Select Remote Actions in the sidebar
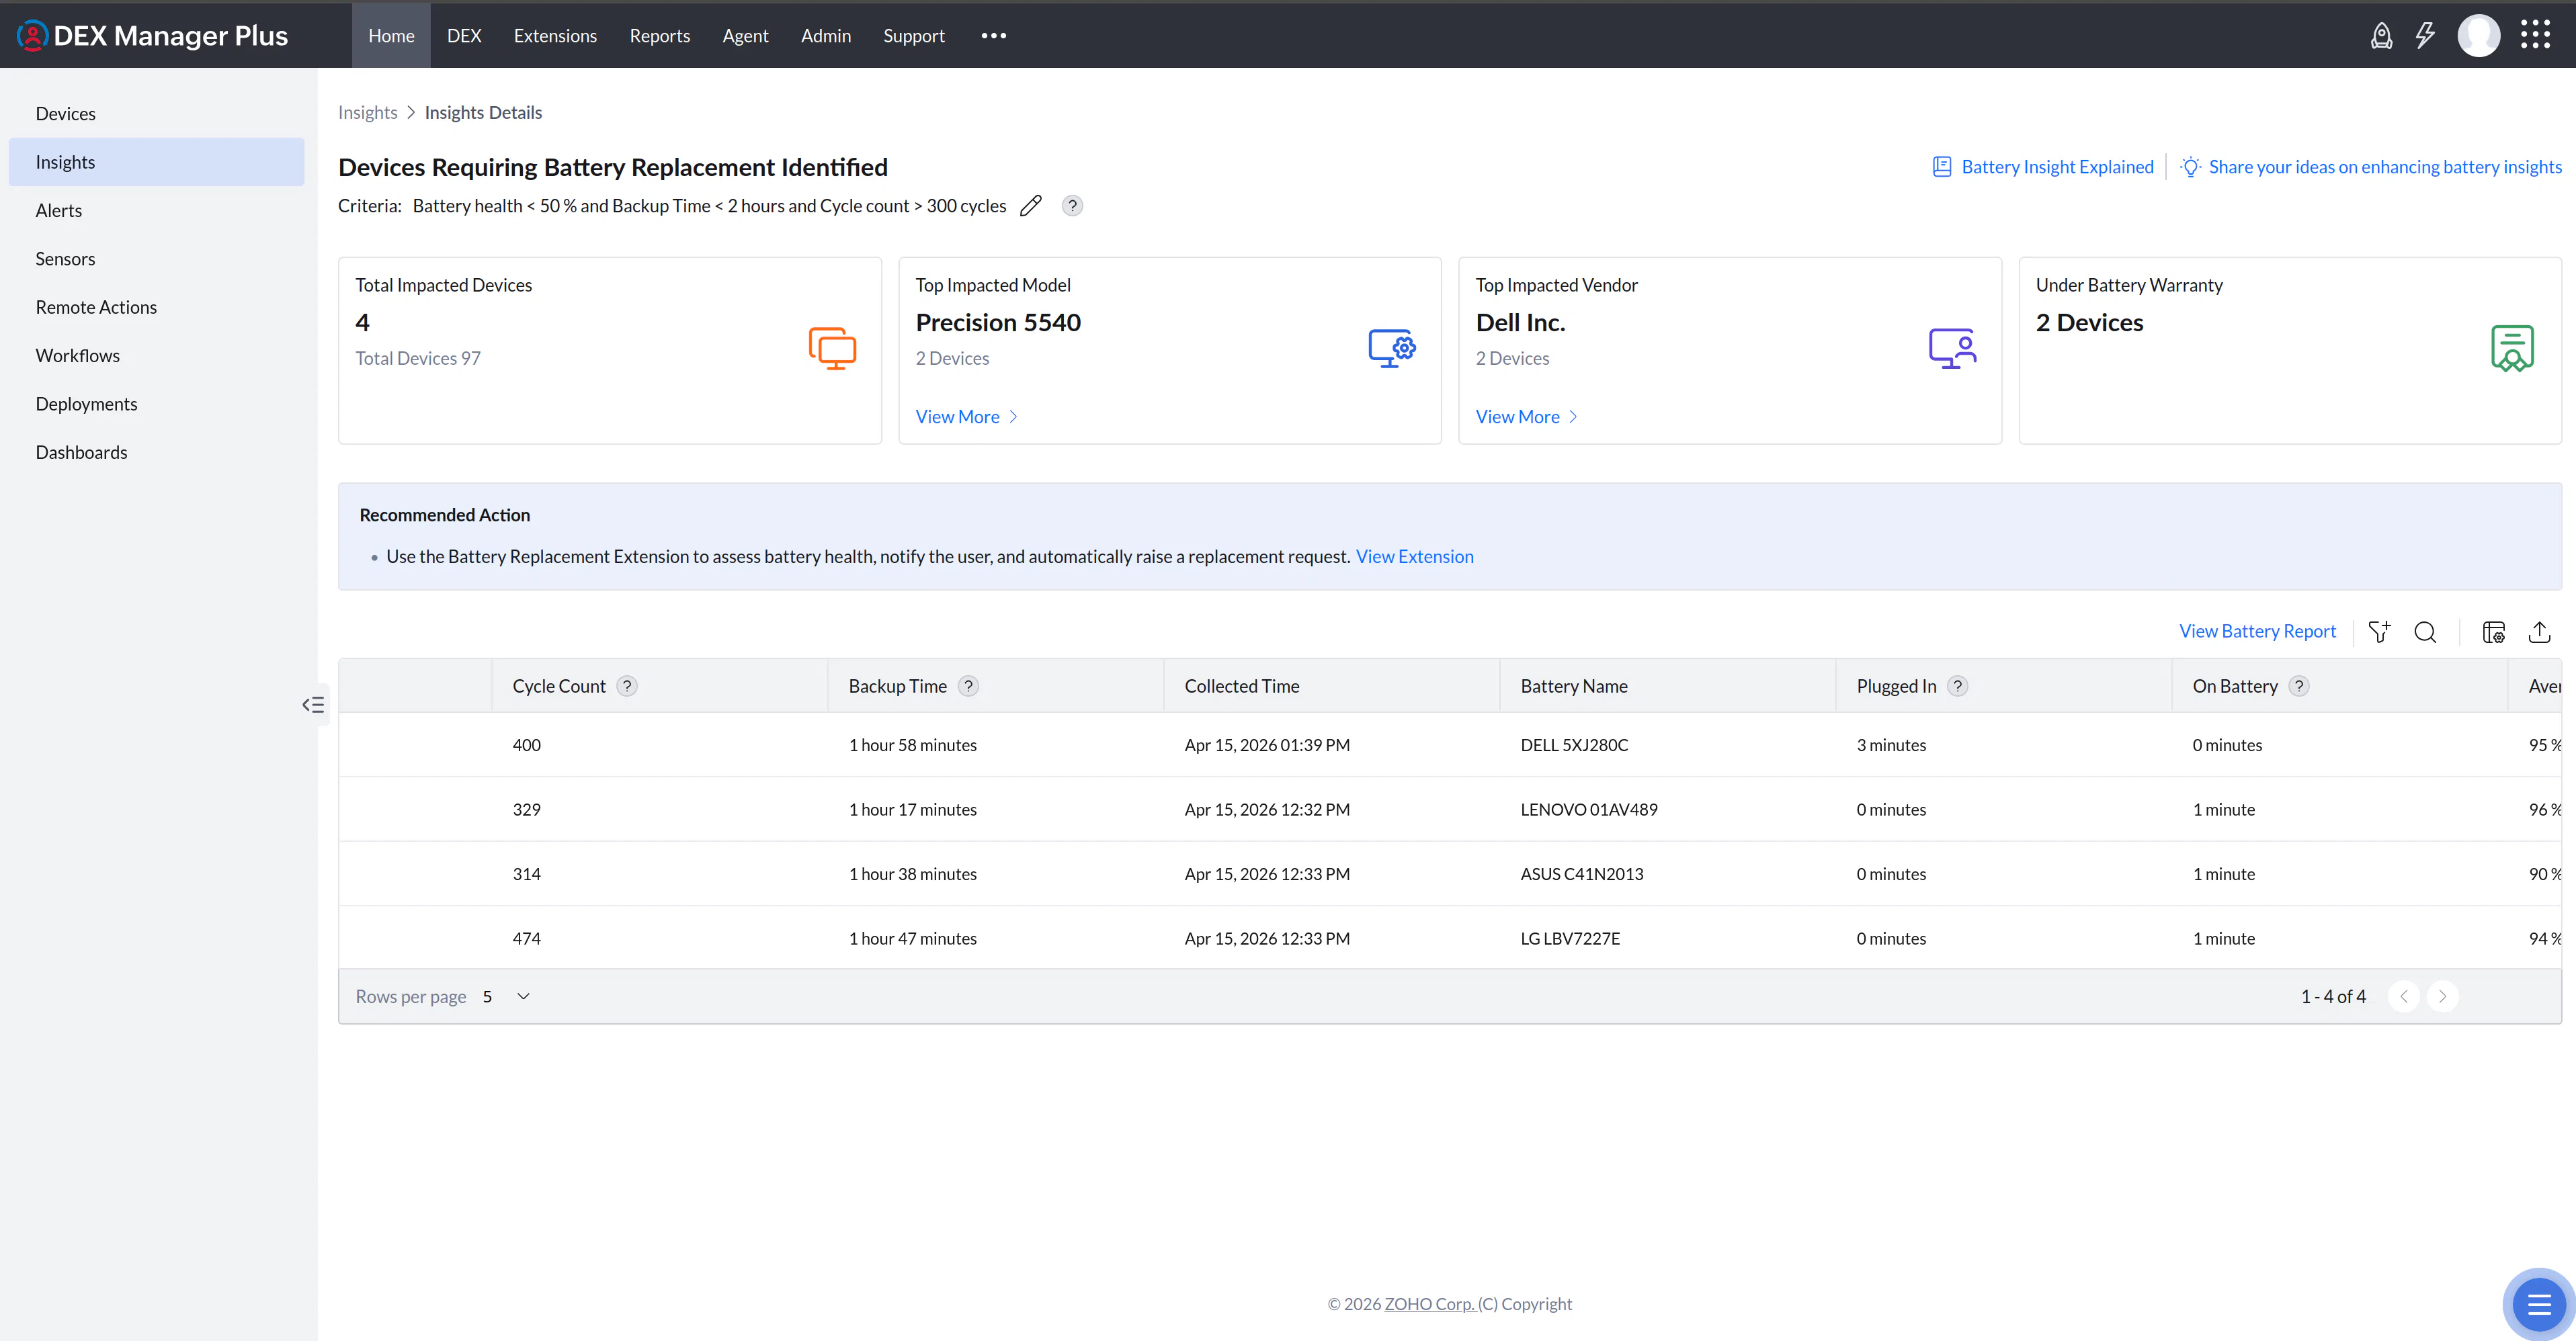Viewport: 2576px width, 1341px height. [157, 307]
